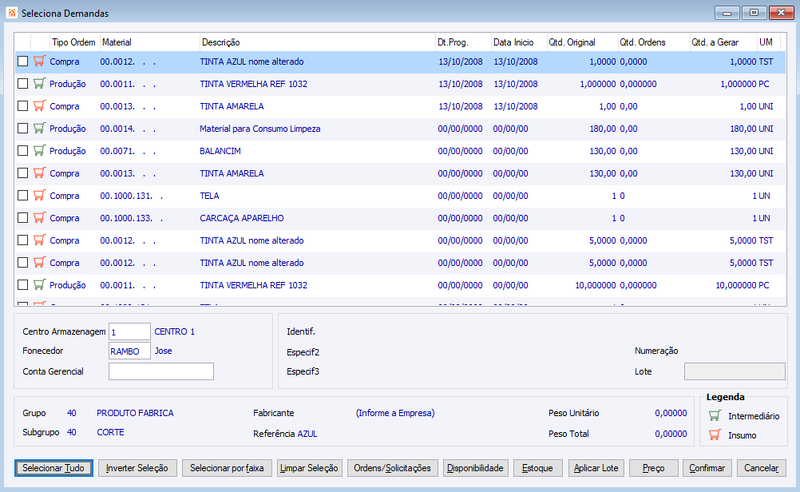Click the CORTE subgroup label
Screen dimensions: 800x492
(x=111, y=432)
